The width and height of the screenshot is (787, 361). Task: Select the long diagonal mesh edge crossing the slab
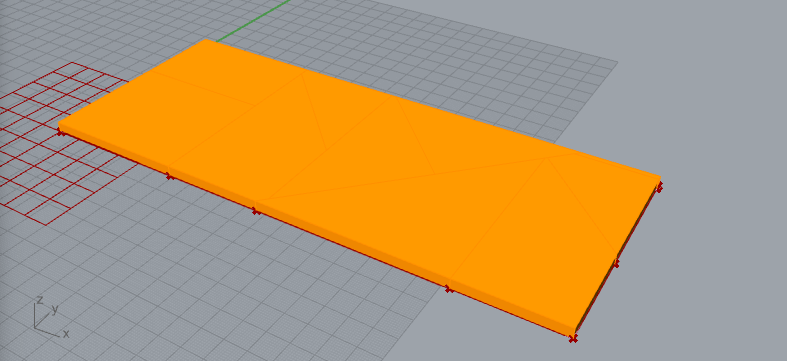coord(402,179)
